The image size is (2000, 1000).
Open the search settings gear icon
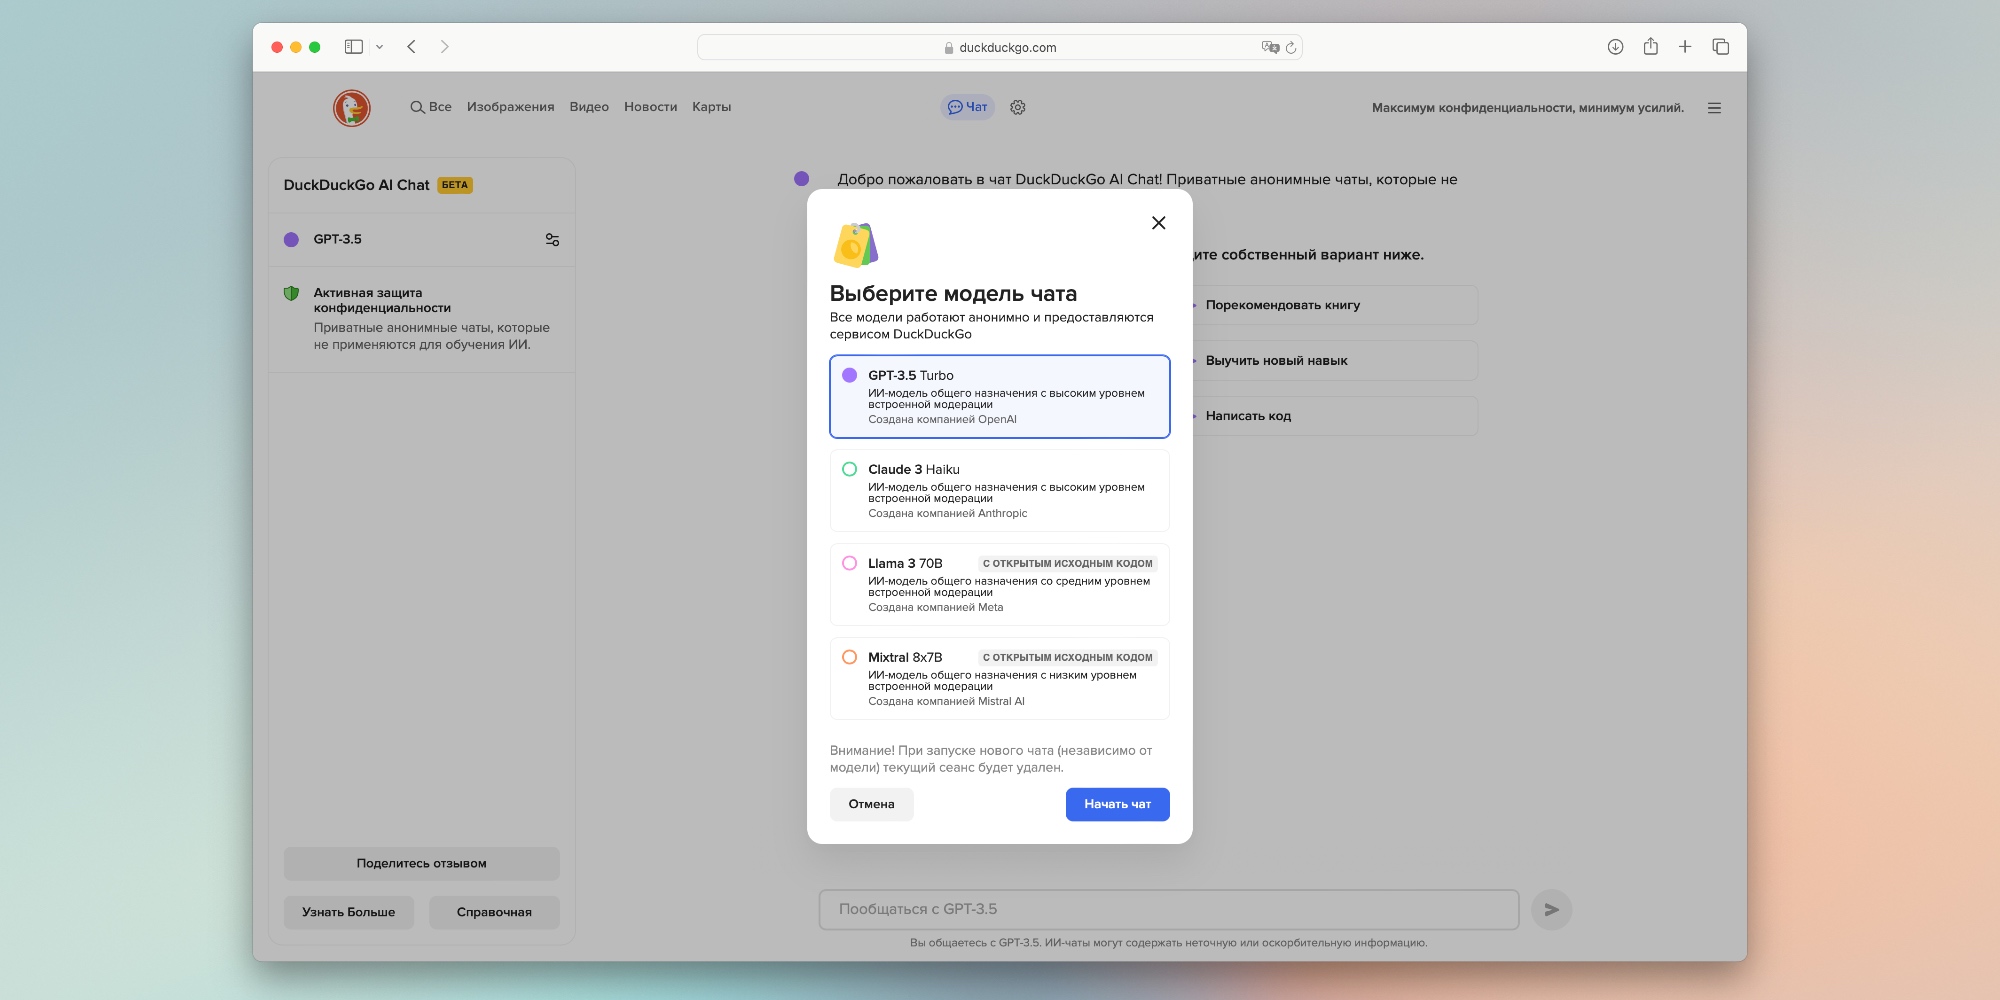click(1018, 107)
